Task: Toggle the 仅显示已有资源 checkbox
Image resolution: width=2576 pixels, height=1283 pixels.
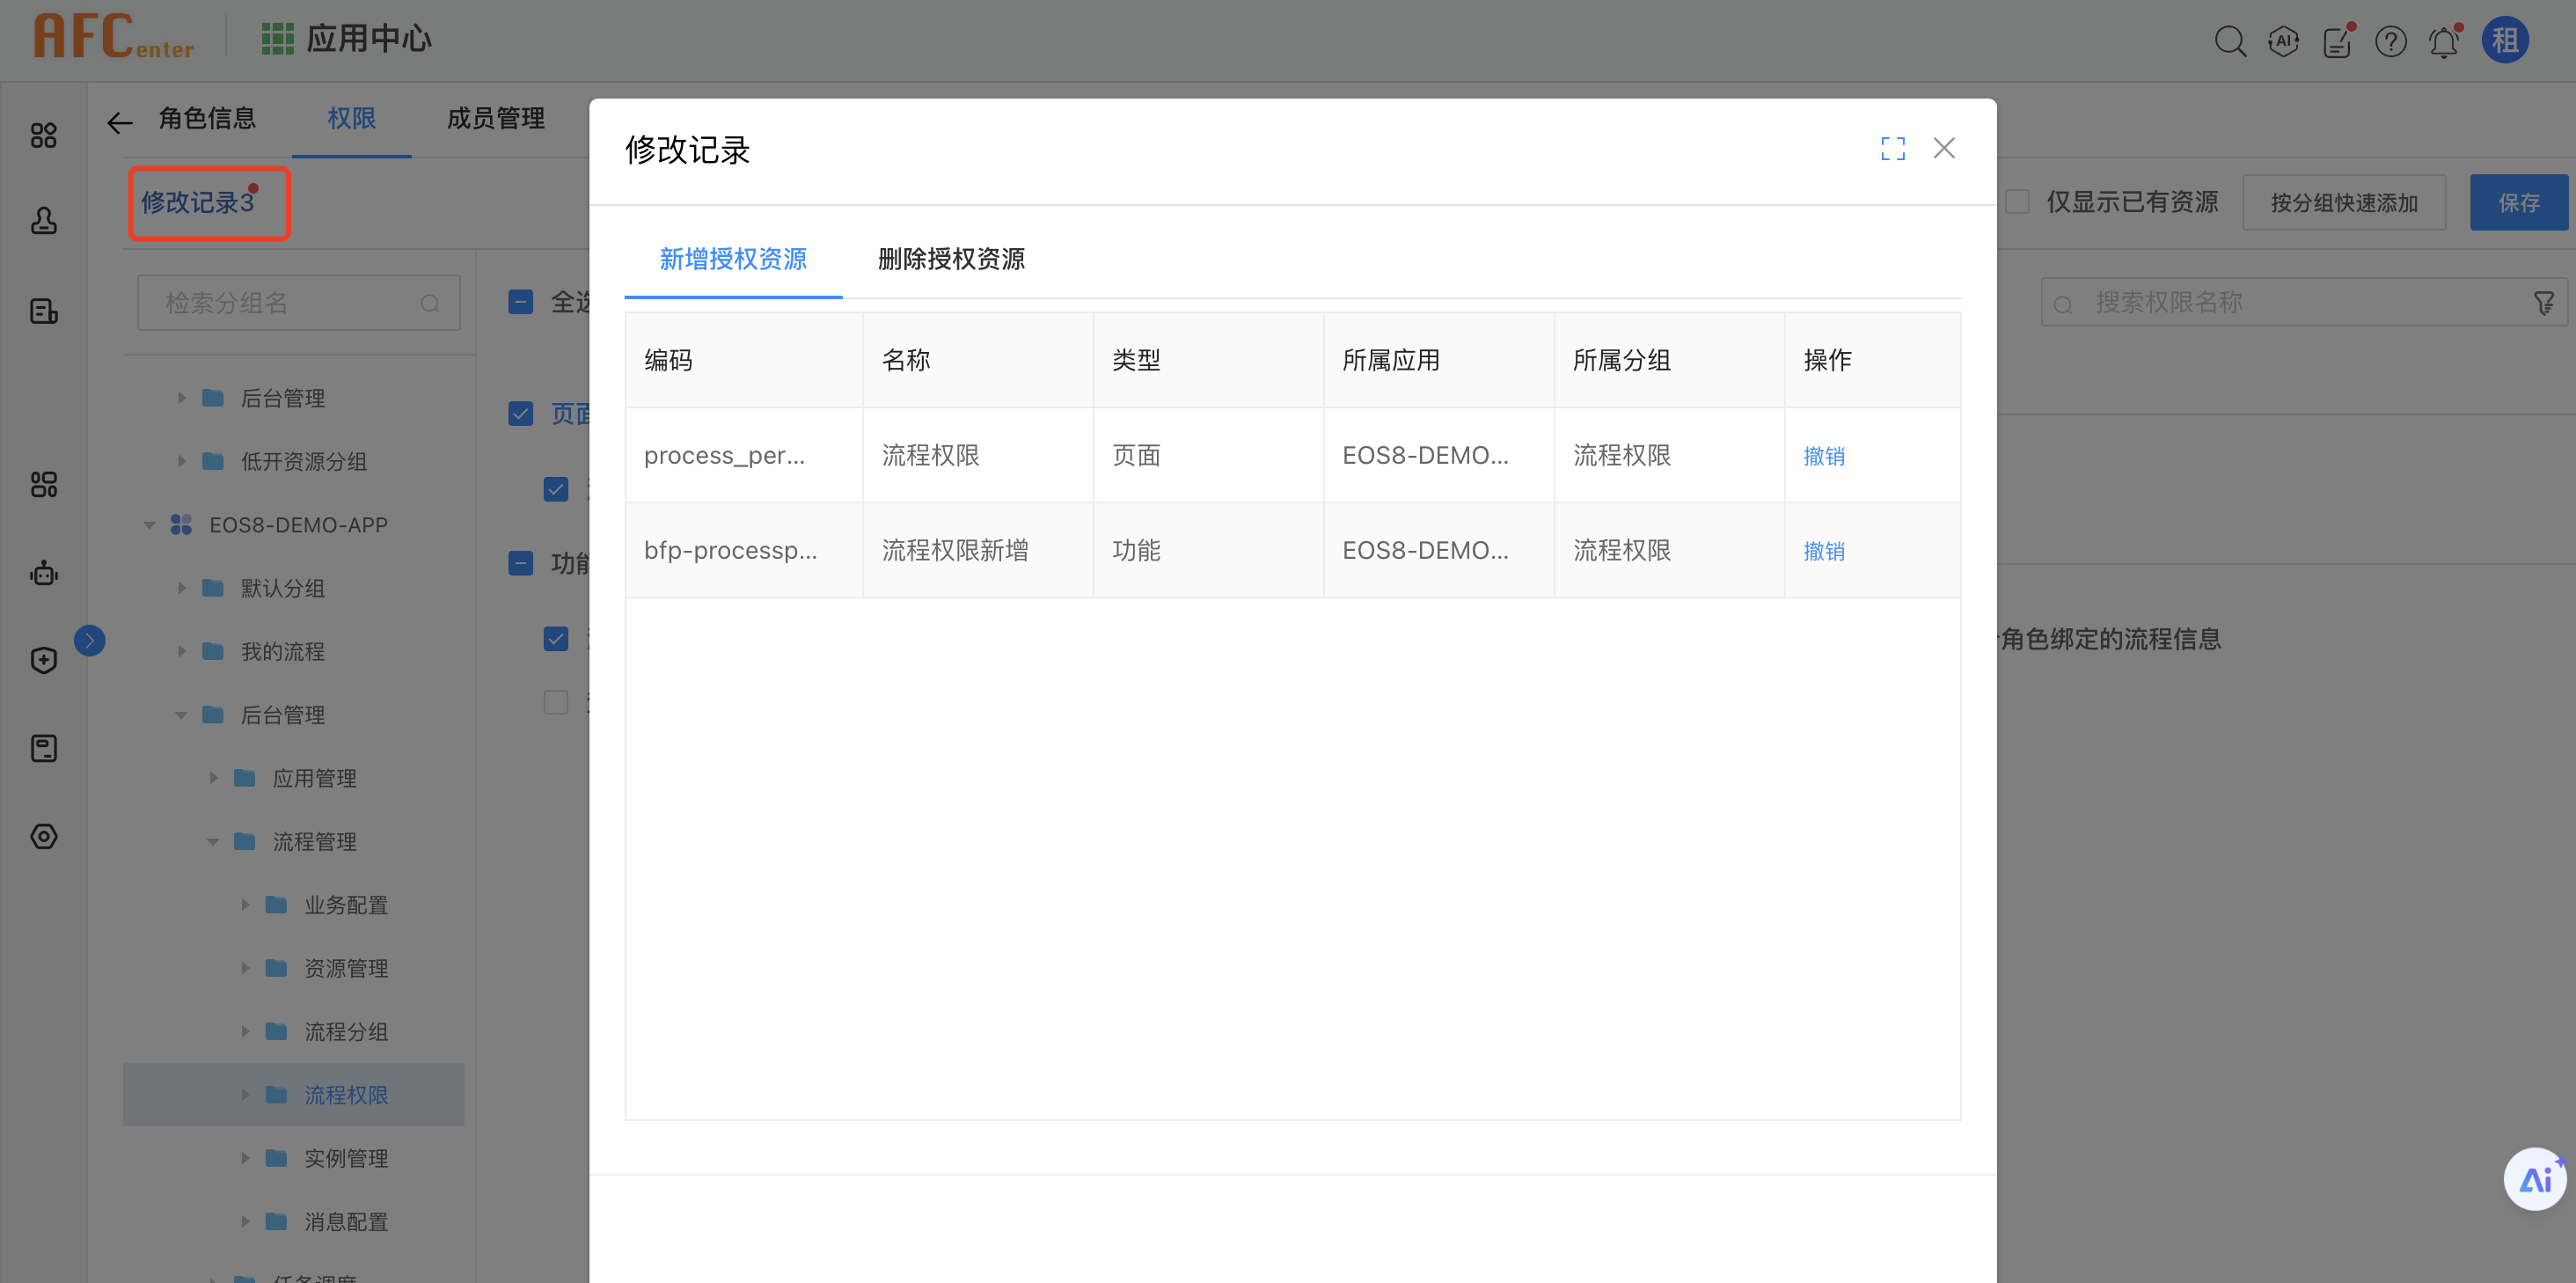Action: [x=2017, y=202]
